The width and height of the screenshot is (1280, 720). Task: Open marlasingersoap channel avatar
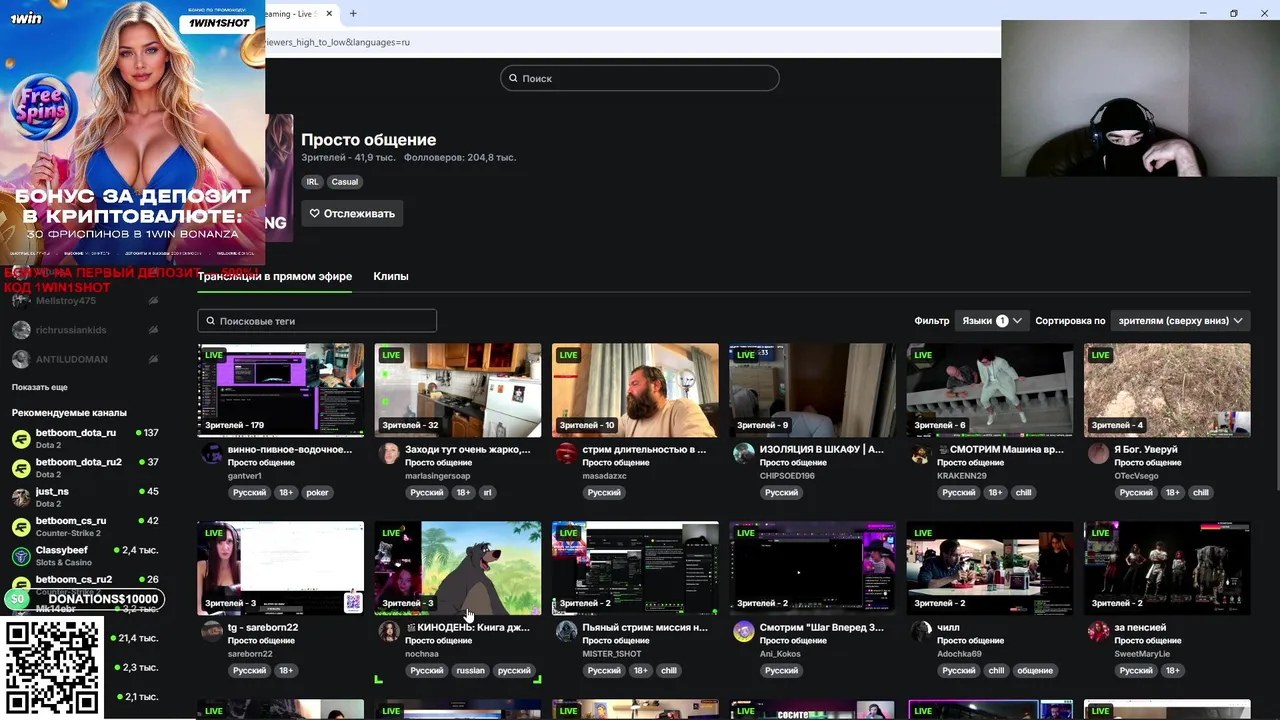pos(389,454)
